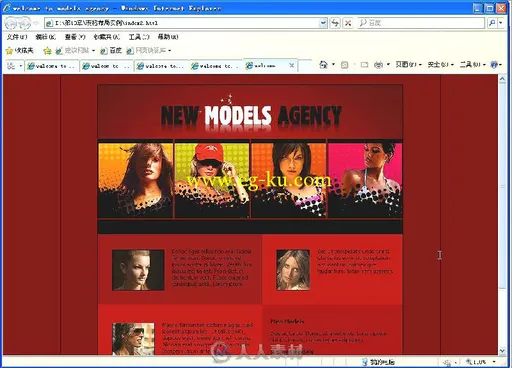Click the Help icon in command bar
The width and height of the screenshot is (512, 368).
(494, 65)
